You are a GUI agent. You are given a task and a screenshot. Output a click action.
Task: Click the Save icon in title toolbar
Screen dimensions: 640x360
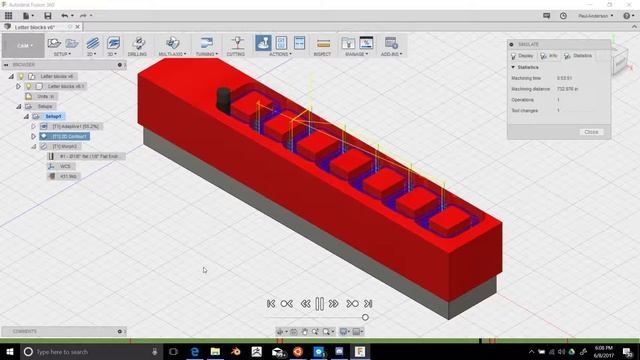[48, 16]
